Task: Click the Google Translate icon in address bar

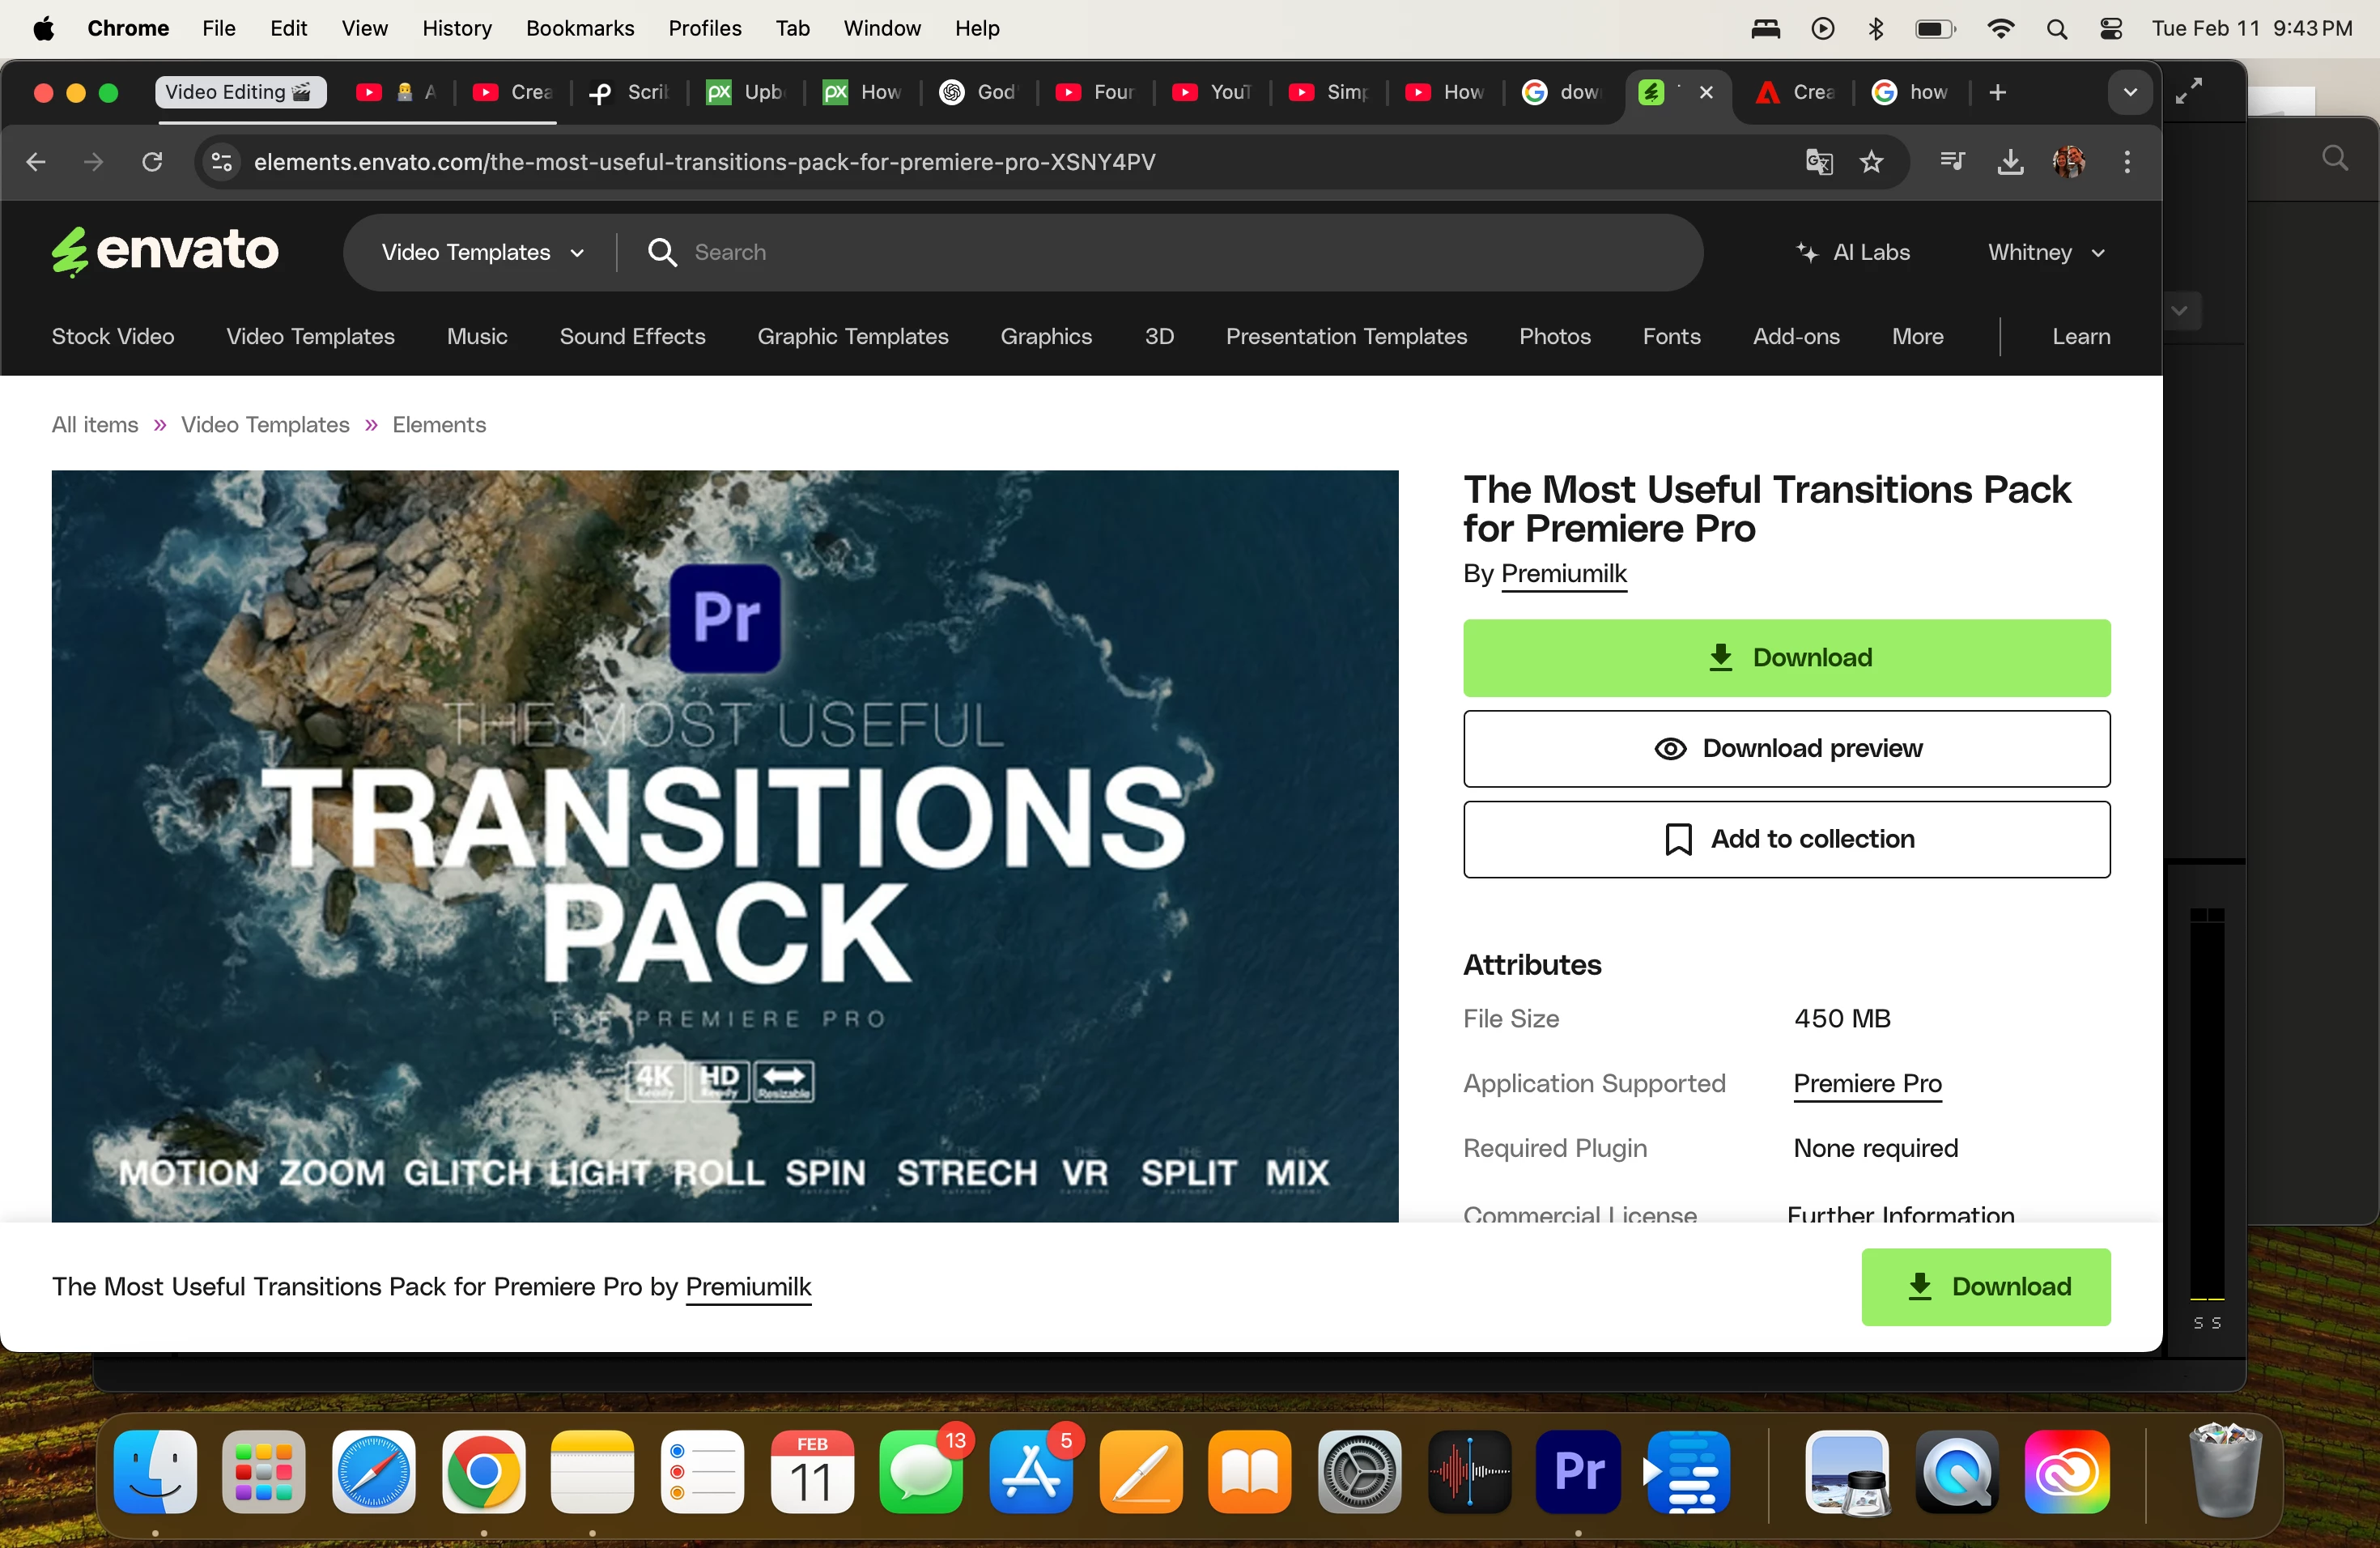Action: tap(1818, 162)
